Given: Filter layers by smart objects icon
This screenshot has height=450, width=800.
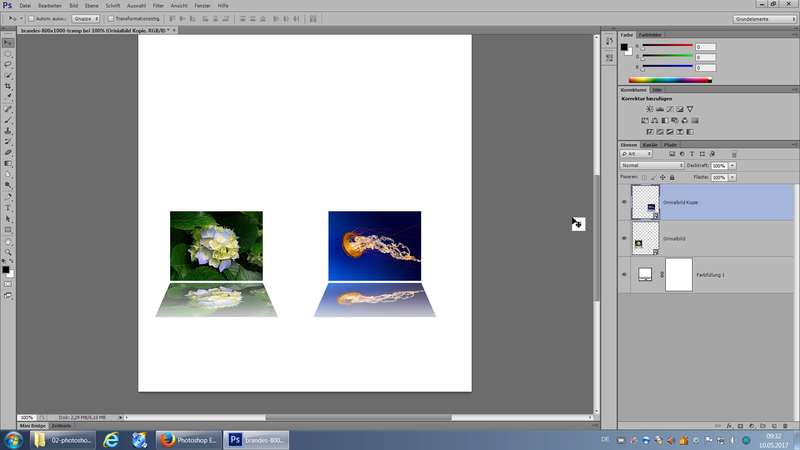Looking at the screenshot, I should coord(712,154).
